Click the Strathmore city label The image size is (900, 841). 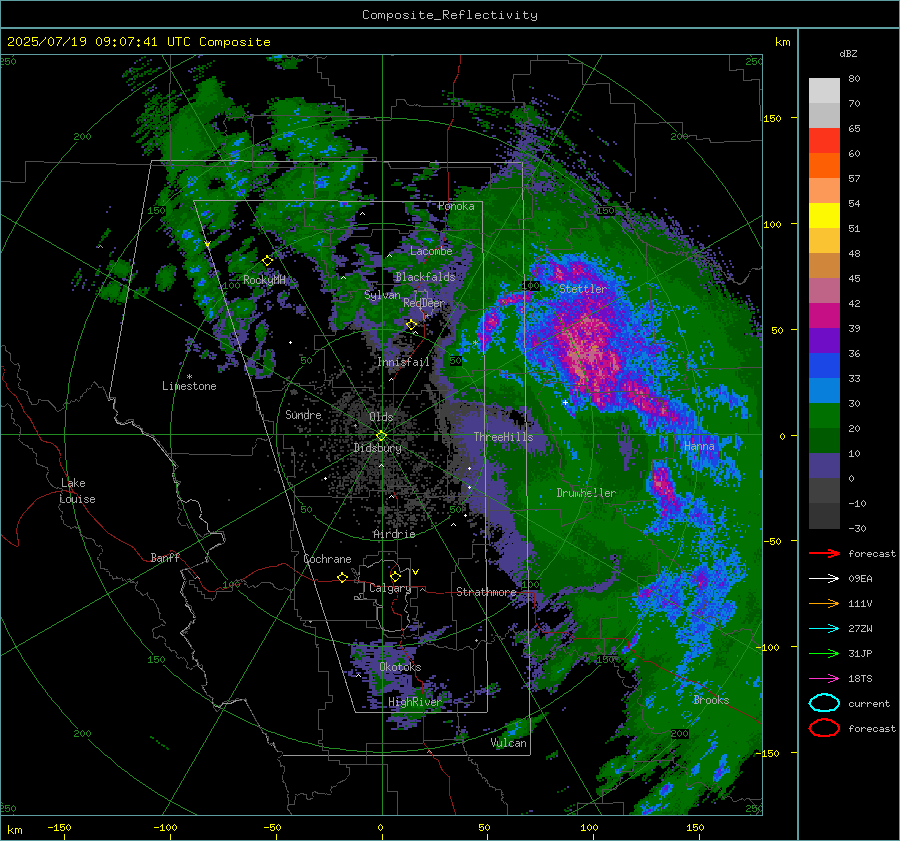pyautogui.click(x=486, y=592)
